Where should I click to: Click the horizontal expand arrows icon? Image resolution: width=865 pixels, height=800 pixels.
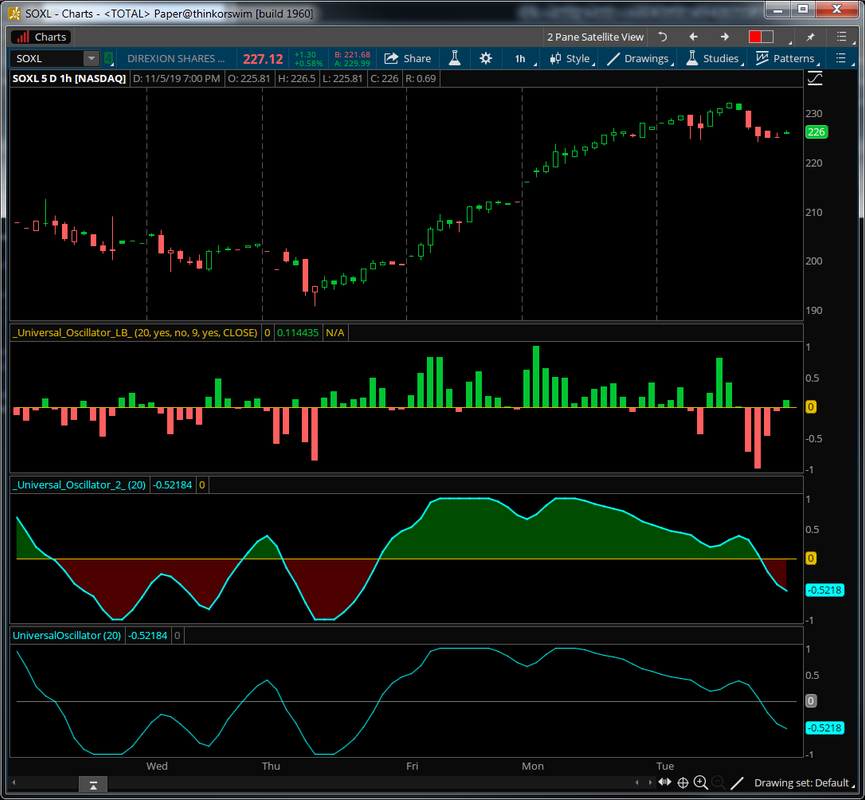click(665, 782)
